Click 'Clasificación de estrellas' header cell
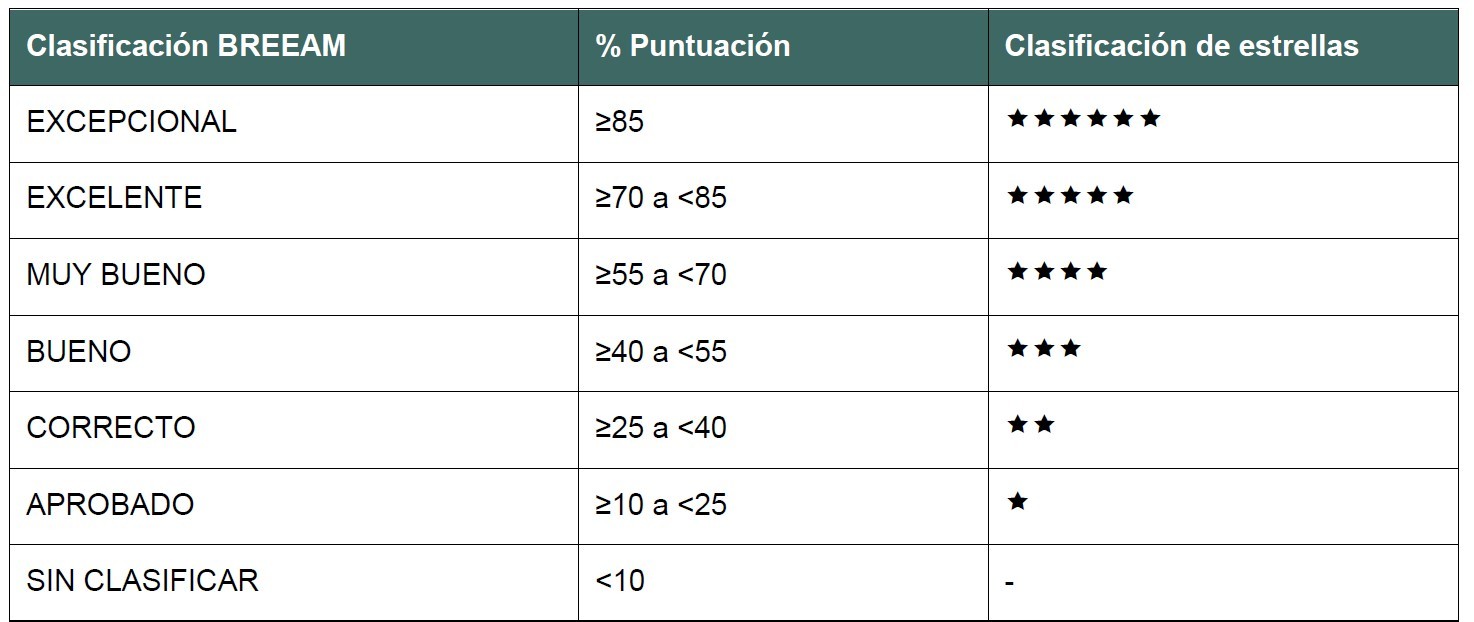This screenshot has width=1474, height=622. click(x=1223, y=47)
